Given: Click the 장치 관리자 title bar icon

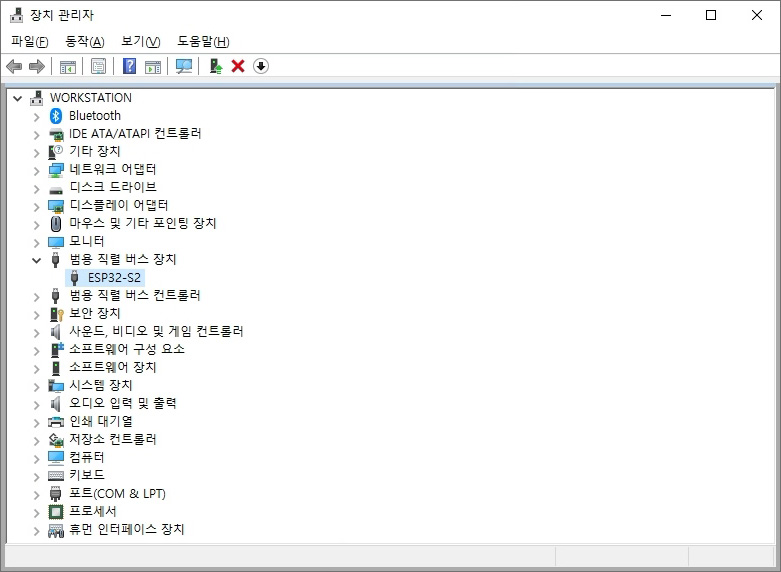Looking at the screenshot, I should click(x=16, y=15).
